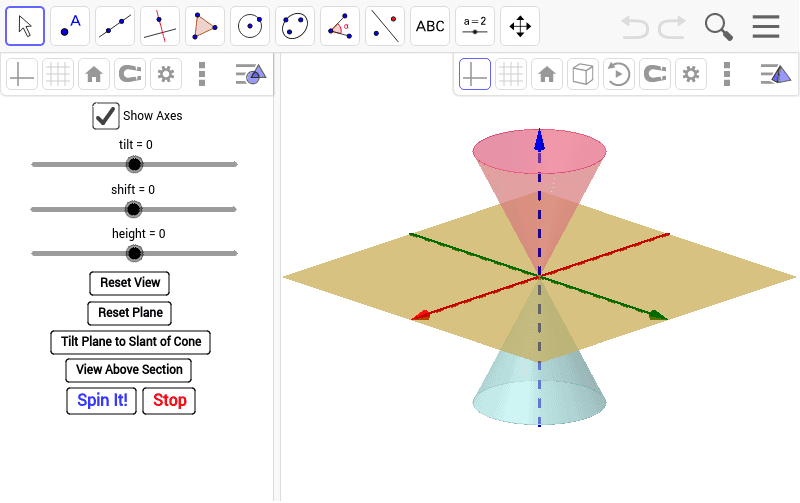This screenshot has height=503, width=800.
Task: Click home standard view in 3D panel
Action: 547,74
